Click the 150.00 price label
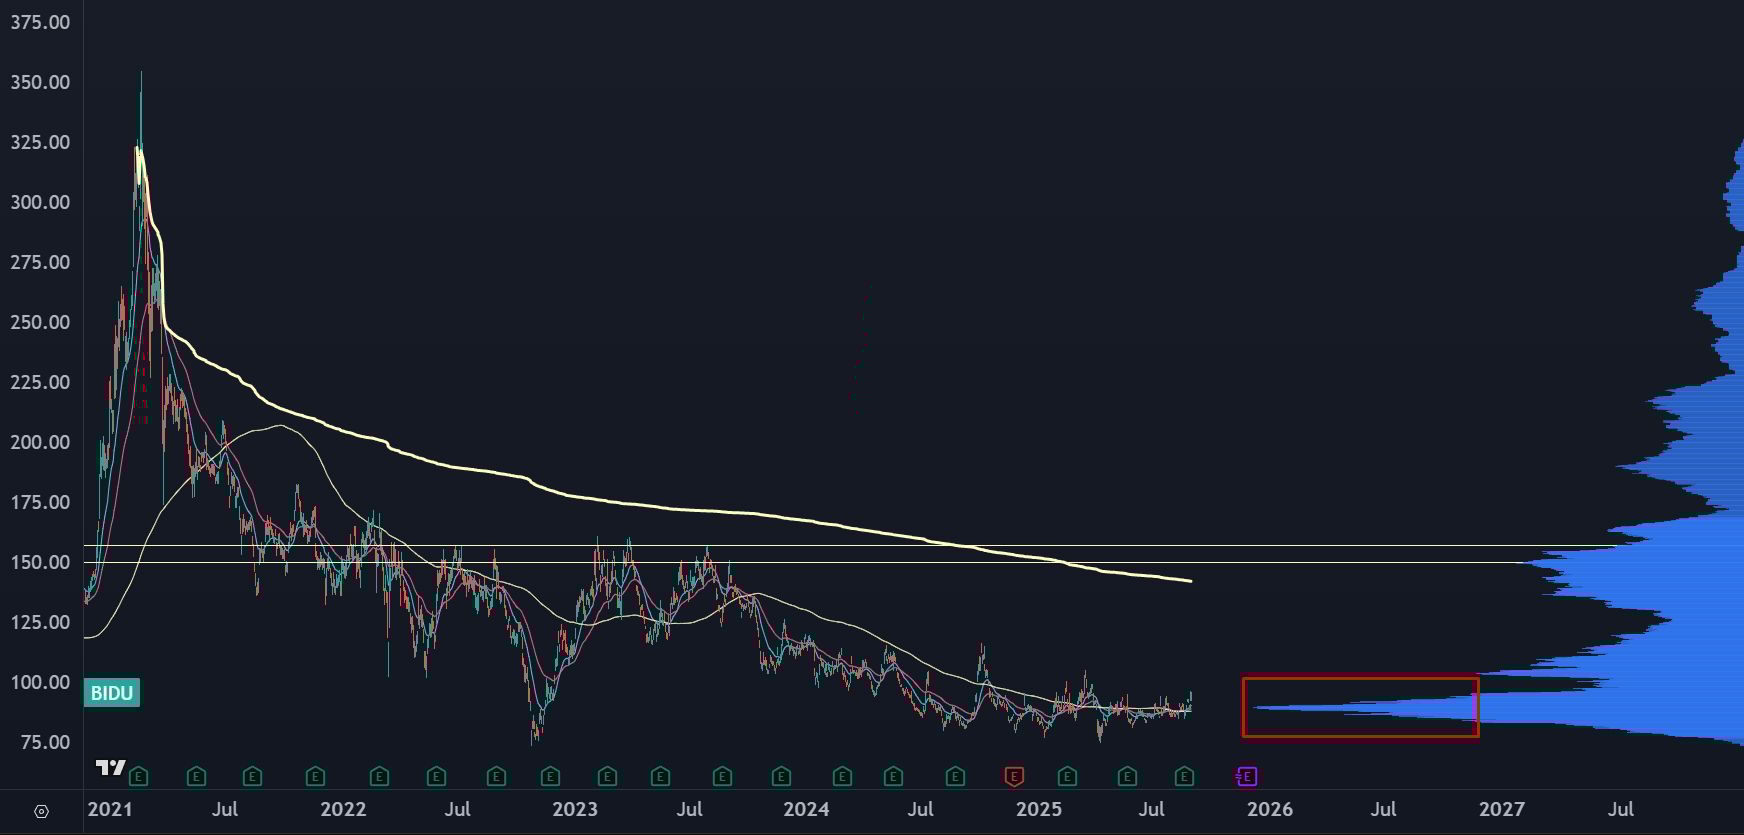 click(x=40, y=562)
